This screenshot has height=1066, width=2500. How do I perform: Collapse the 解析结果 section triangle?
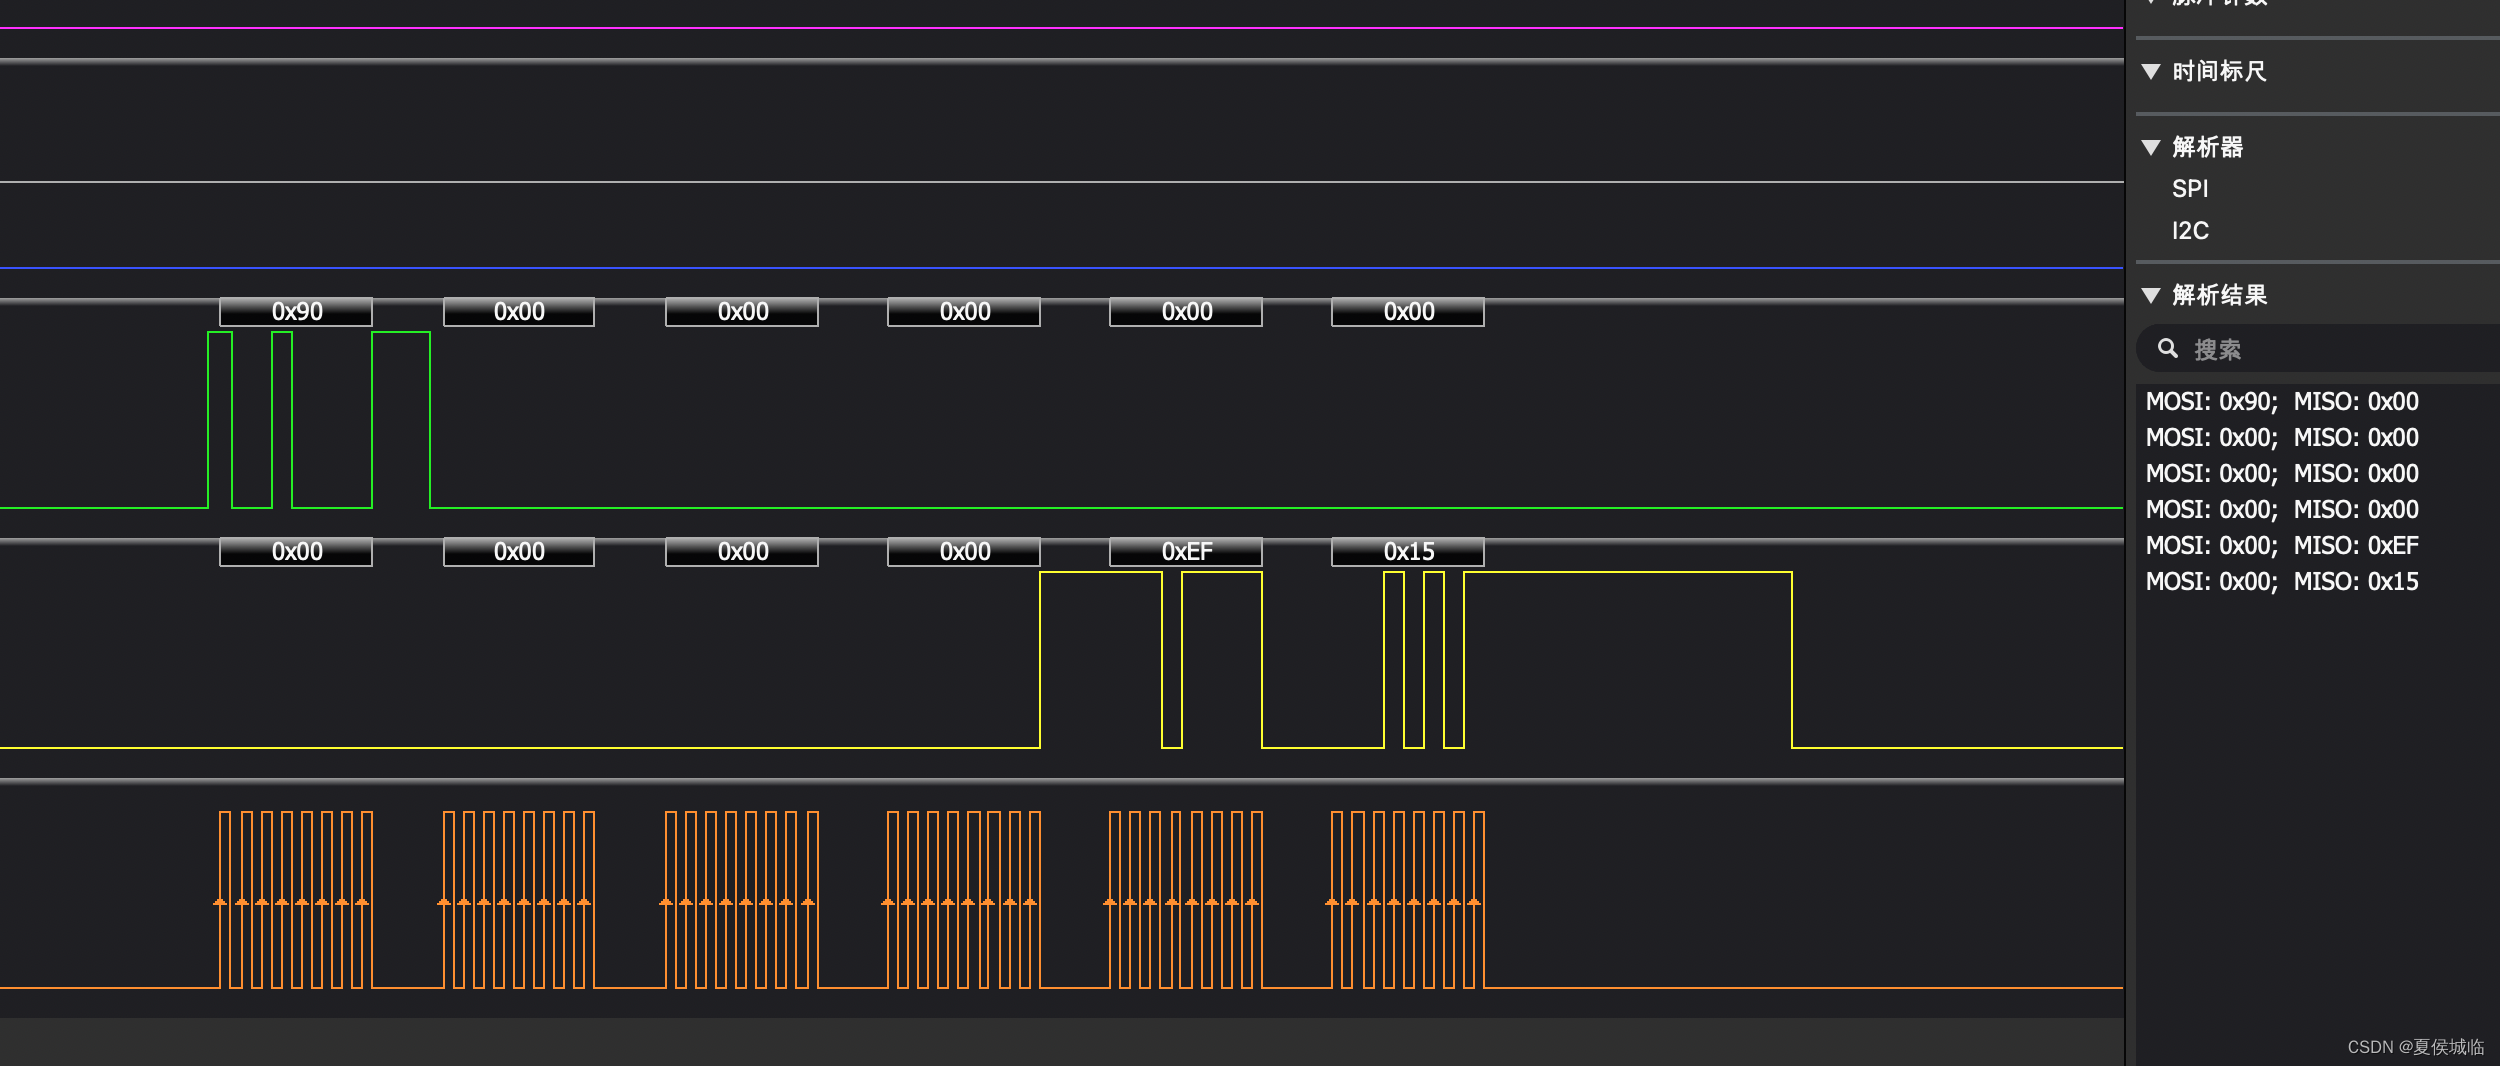tap(2151, 296)
